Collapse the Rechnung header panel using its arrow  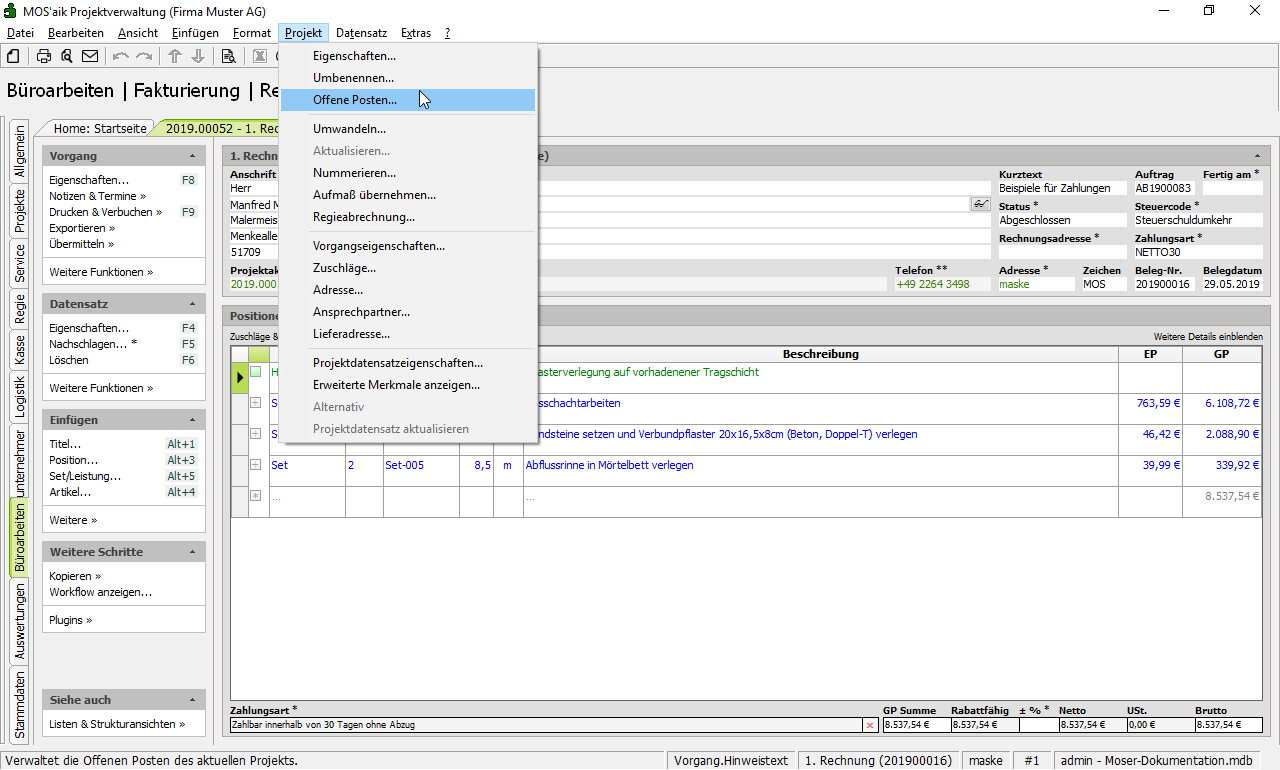(1256, 157)
